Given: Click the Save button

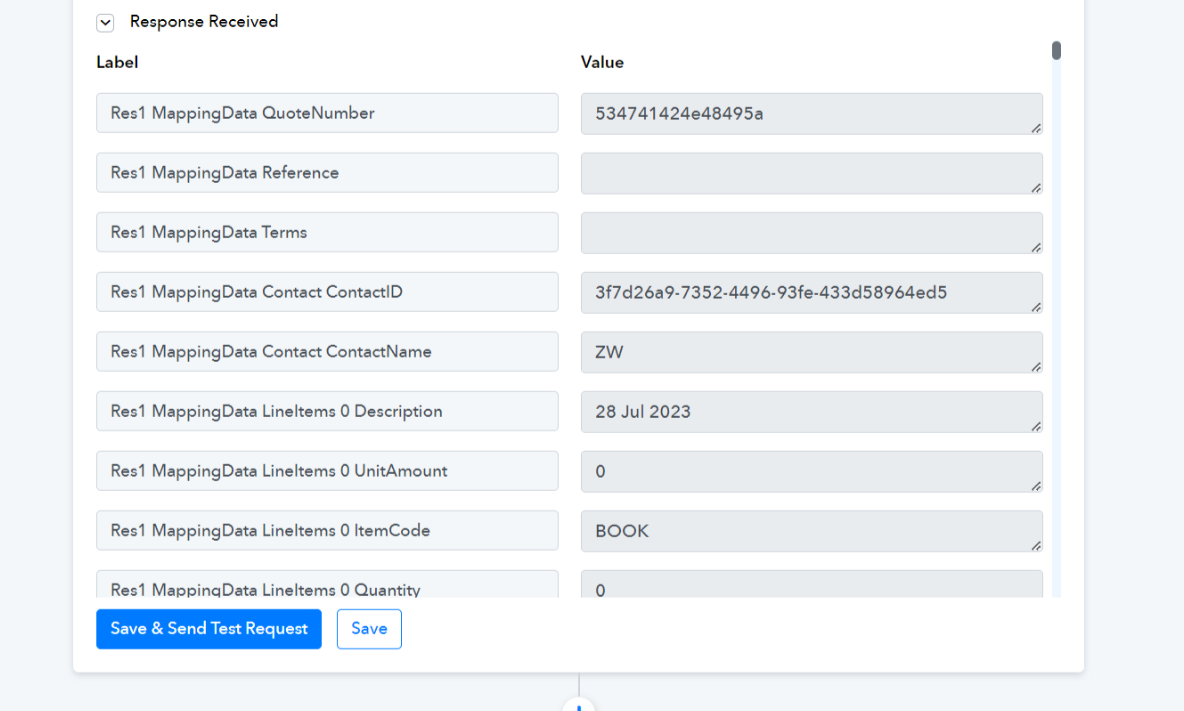Looking at the screenshot, I should (369, 629).
